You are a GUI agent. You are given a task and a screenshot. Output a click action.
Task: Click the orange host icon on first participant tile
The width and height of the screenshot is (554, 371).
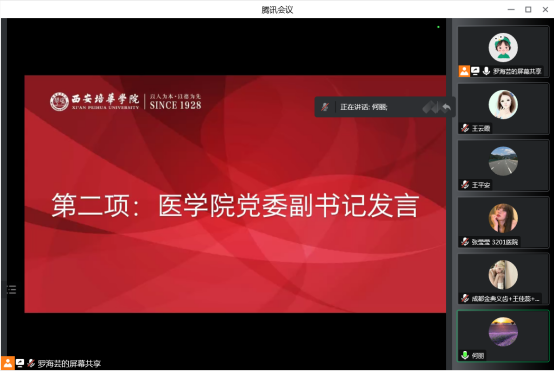click(x=464, y=71)
